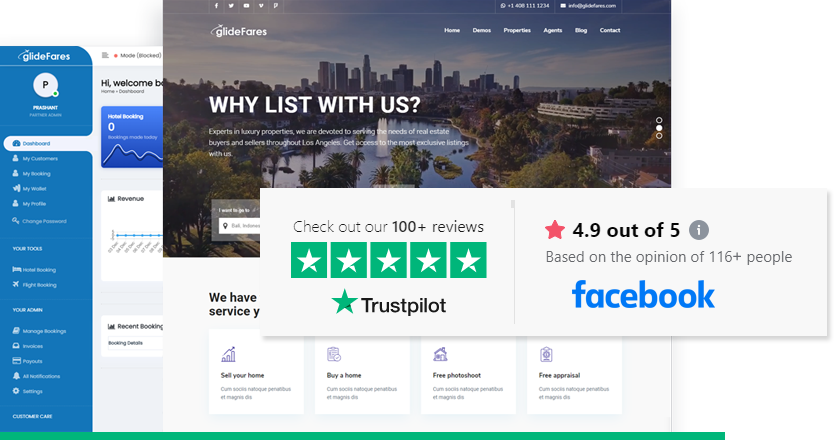This screenshot has height=440, width=834.
Task: Open My Booking in the sidebar
Action: click(31, 173)
